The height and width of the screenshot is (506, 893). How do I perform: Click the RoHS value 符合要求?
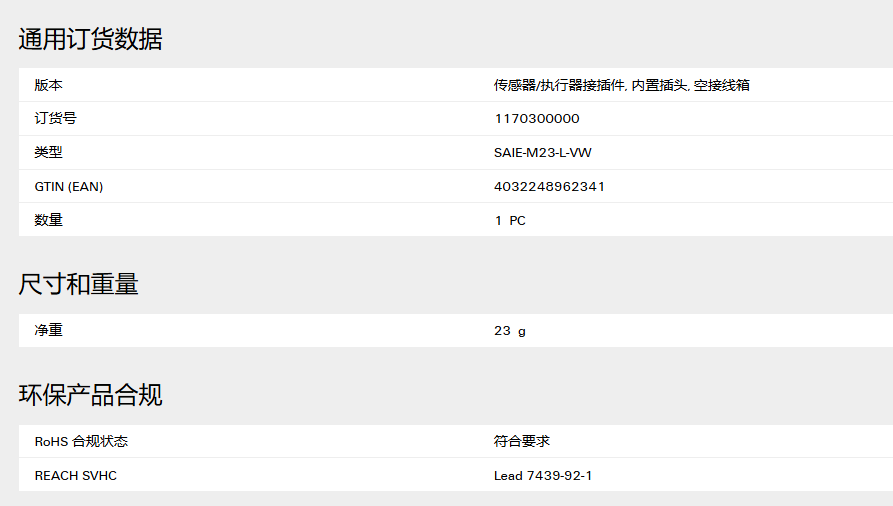[x=522, y=441]
